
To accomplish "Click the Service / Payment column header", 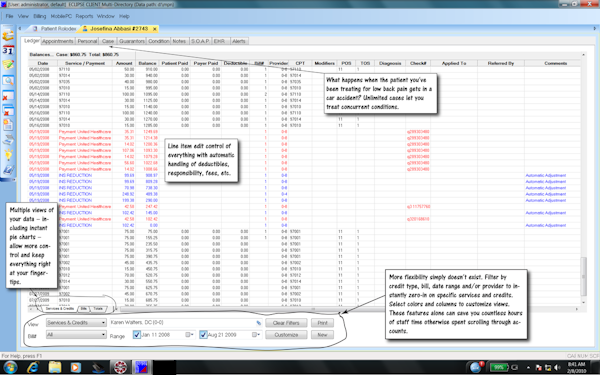I will coord(85,64).
